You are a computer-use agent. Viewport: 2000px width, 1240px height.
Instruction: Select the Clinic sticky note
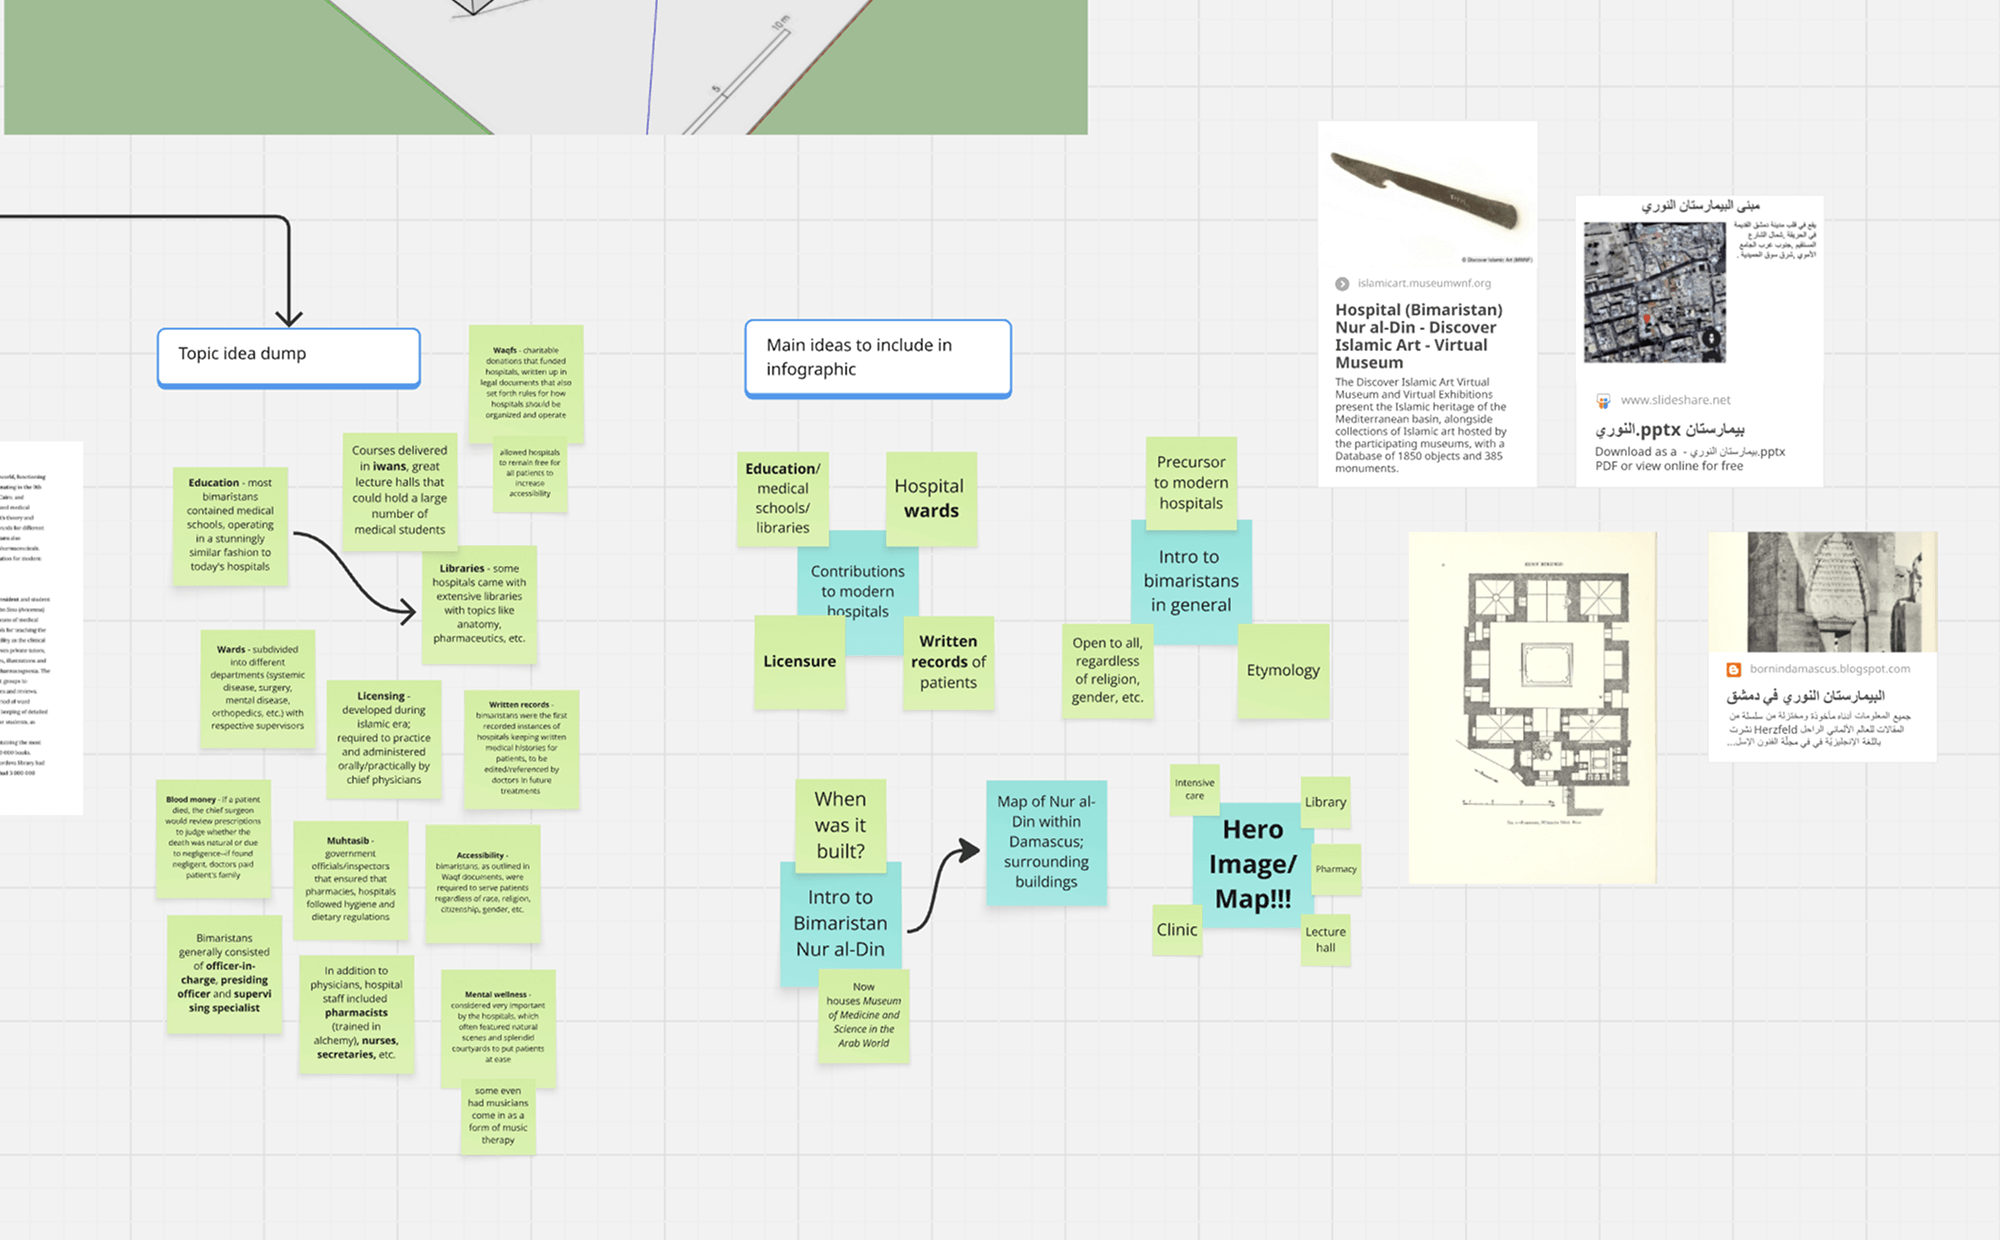click(1176, 930)
